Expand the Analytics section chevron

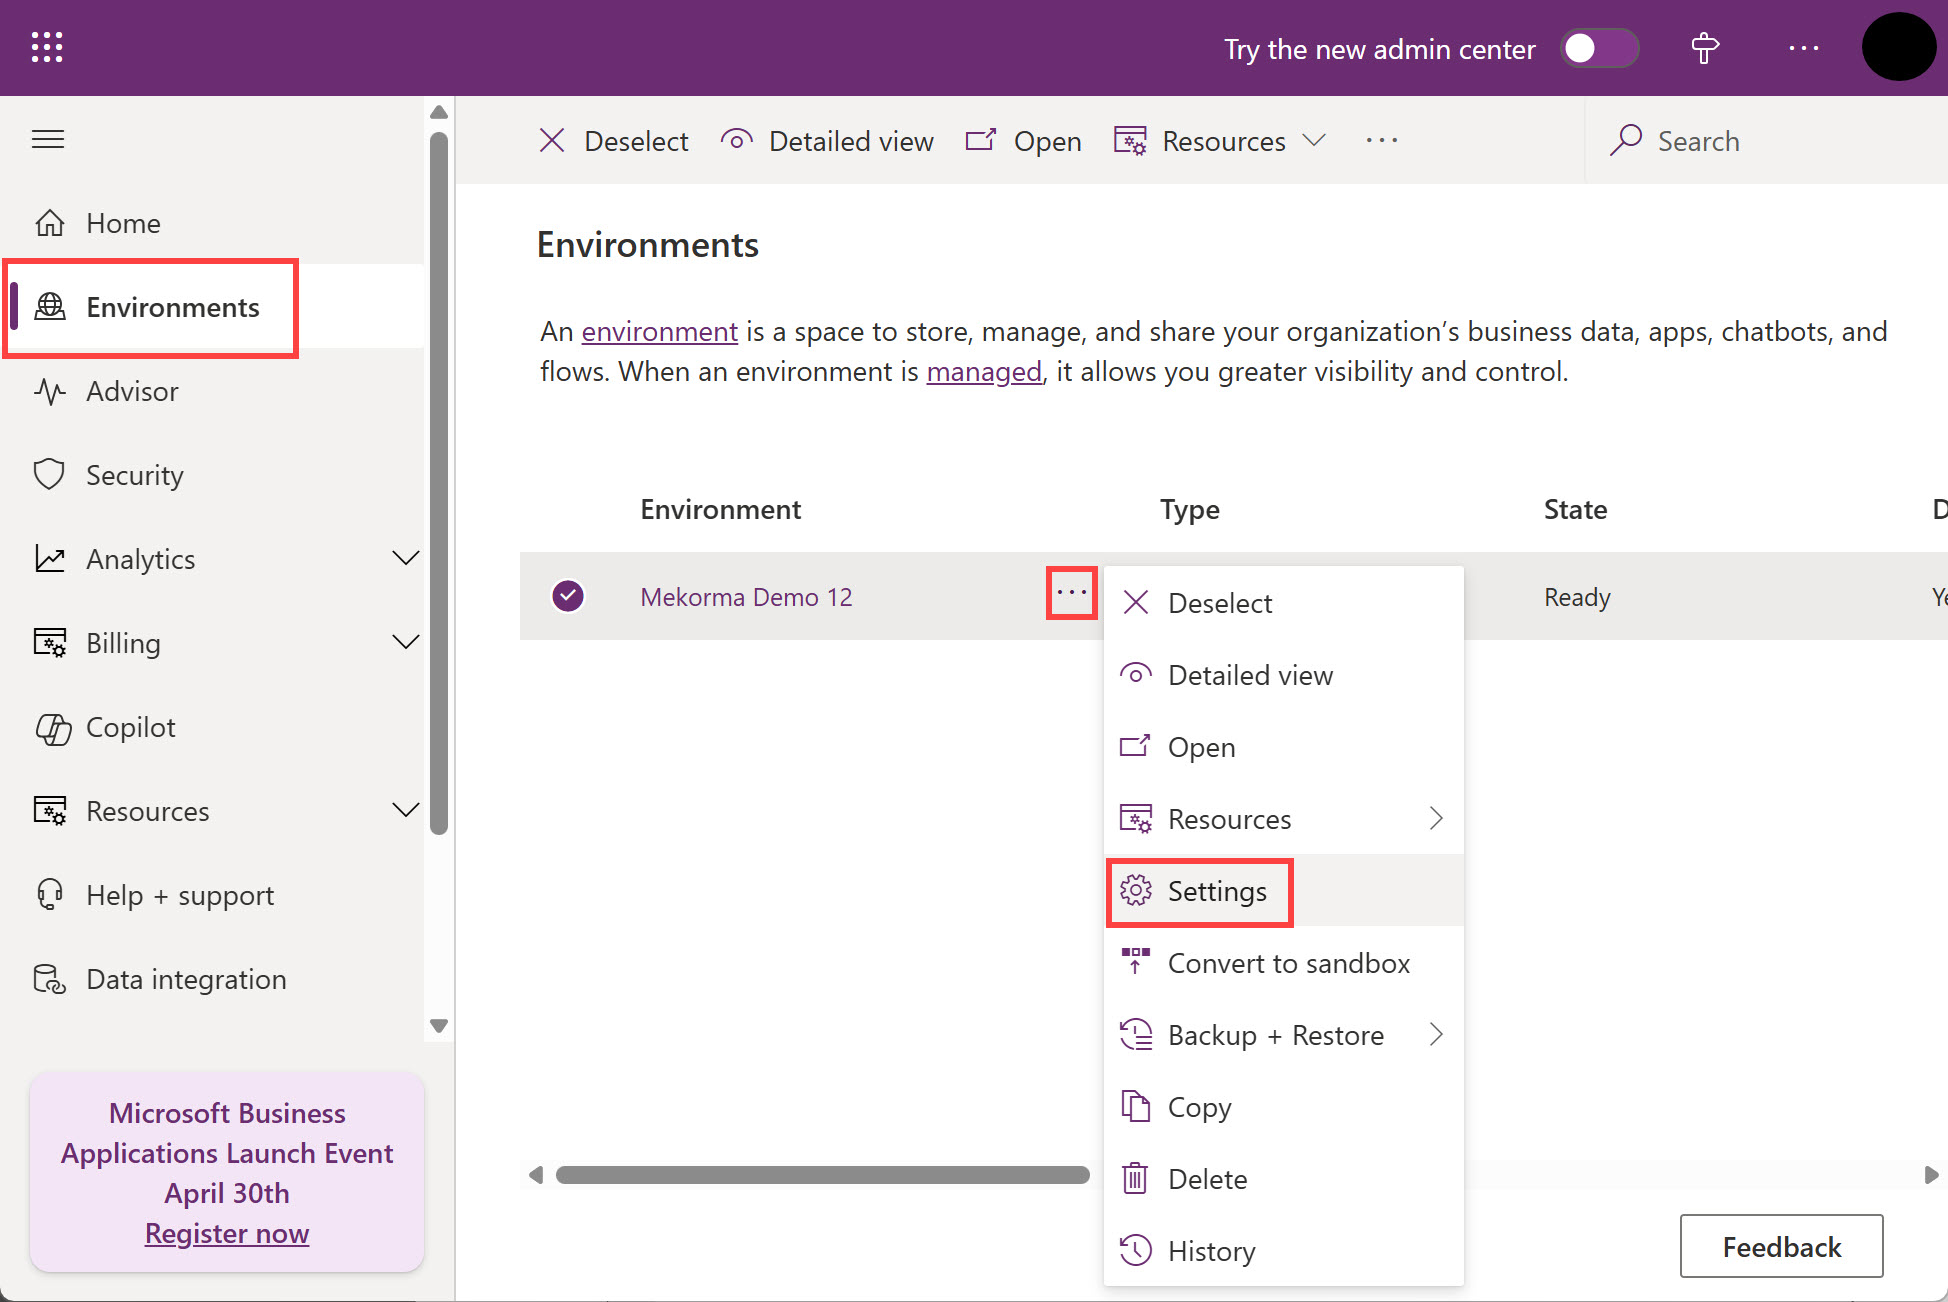pyautogui.click(x=405, y=558)
